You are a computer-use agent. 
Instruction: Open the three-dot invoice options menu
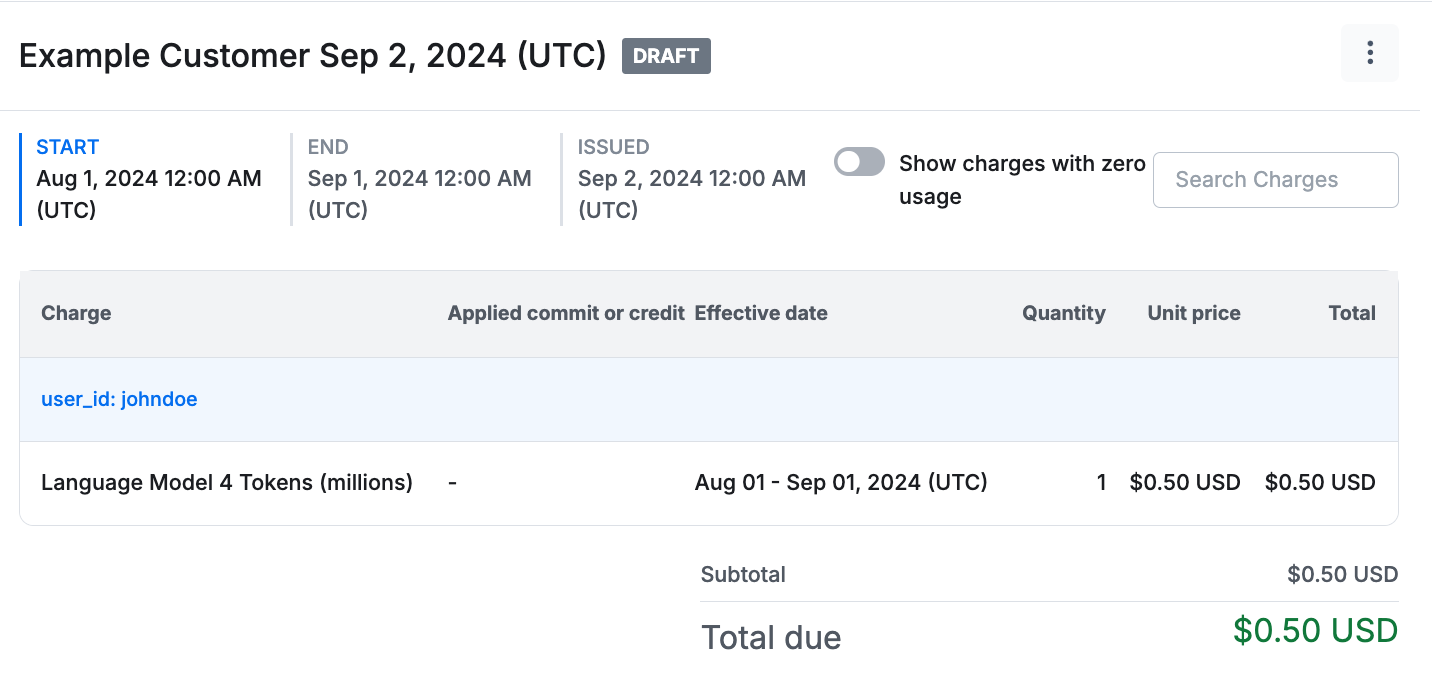1369,53
